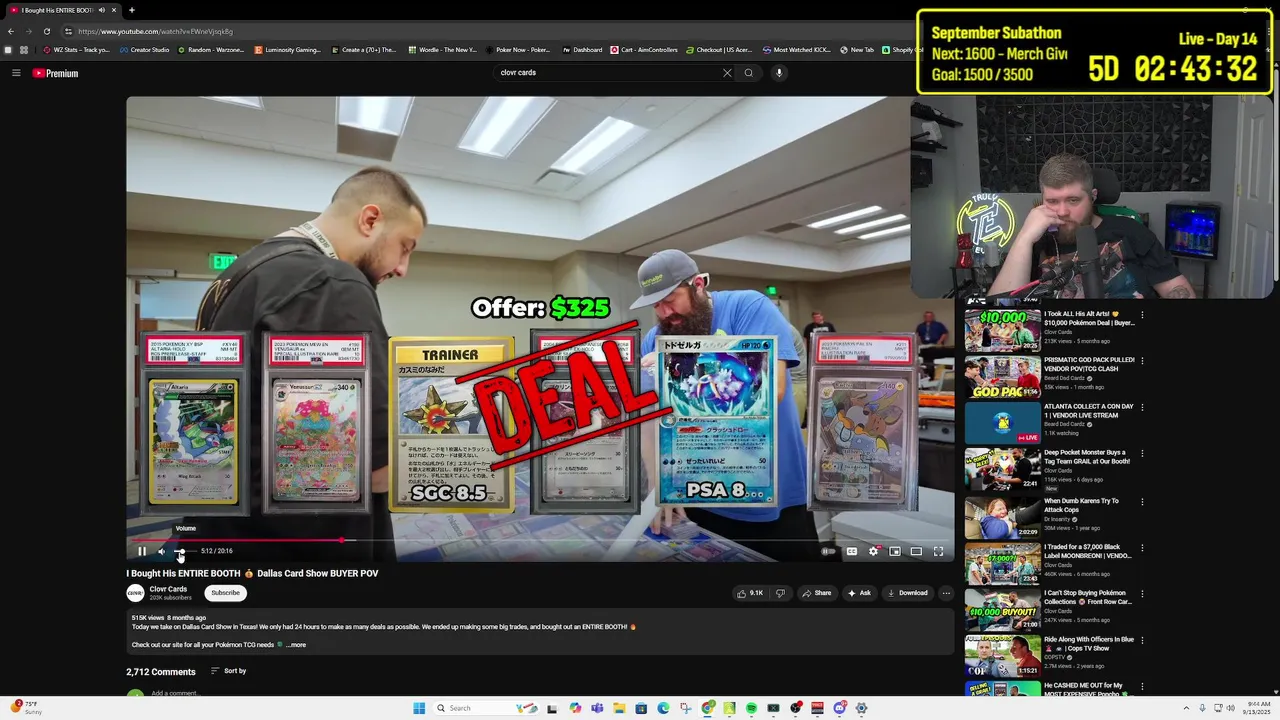Enable theater mode
This screenshot has width=1280, height=720.
pyautogui.click(x=916, y=551)
